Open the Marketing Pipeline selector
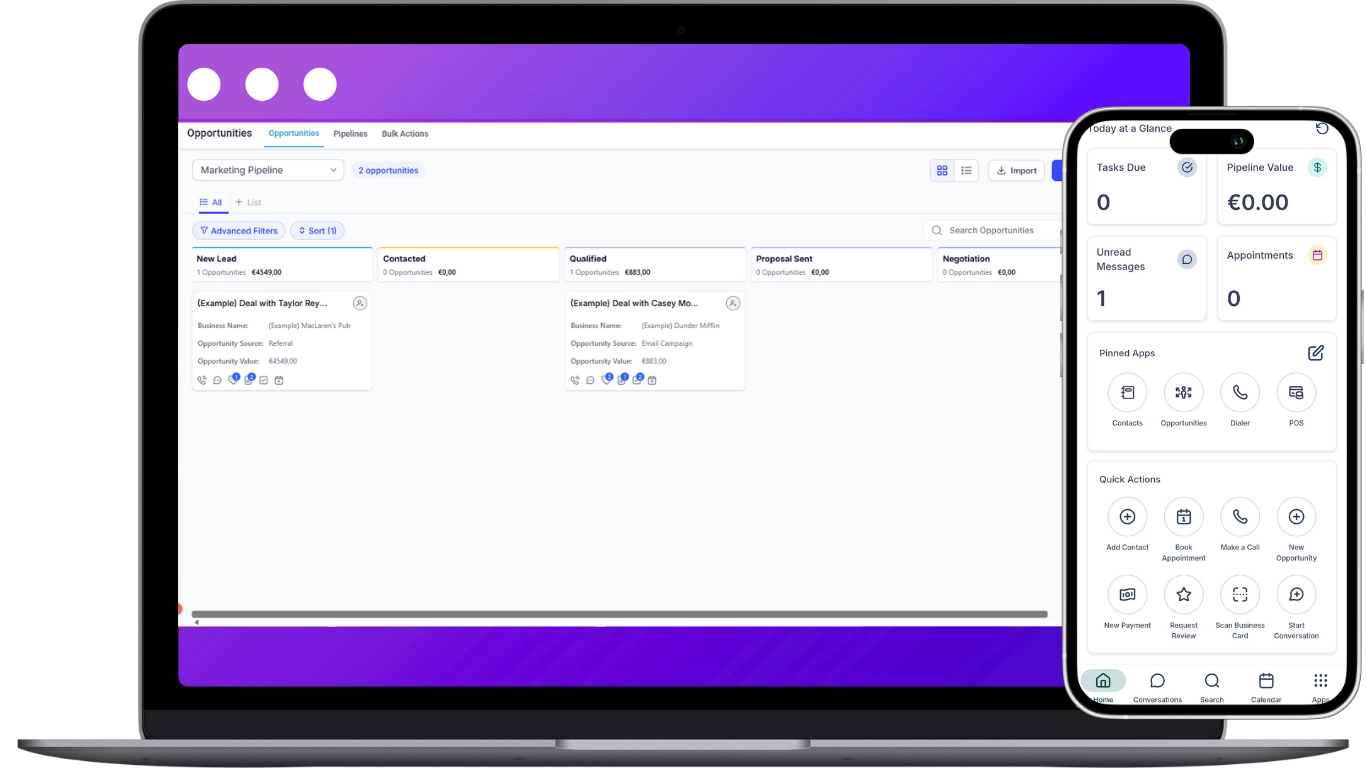This screenshot has height=768, width=1366. click(267, 170)
